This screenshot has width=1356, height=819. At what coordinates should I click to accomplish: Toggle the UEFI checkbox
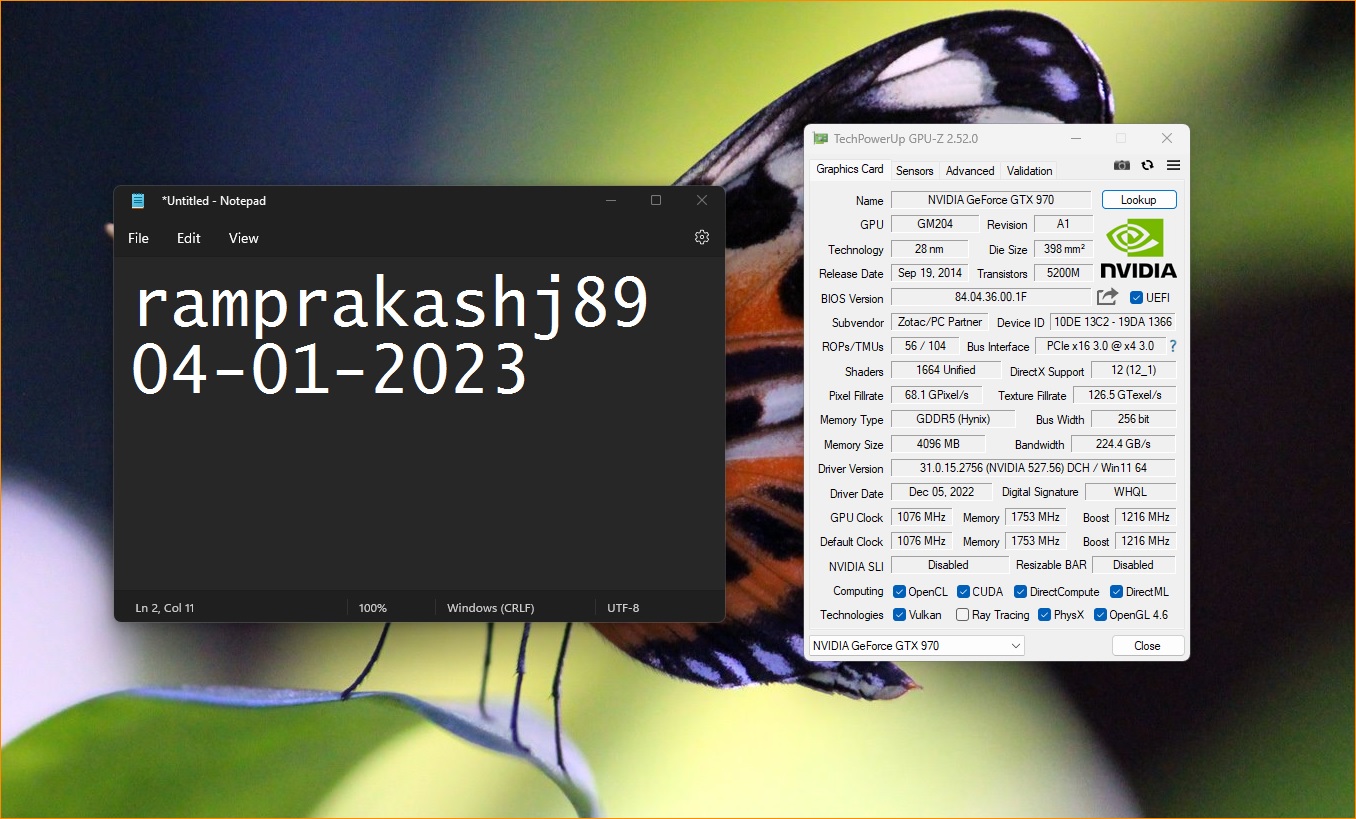1136,298
